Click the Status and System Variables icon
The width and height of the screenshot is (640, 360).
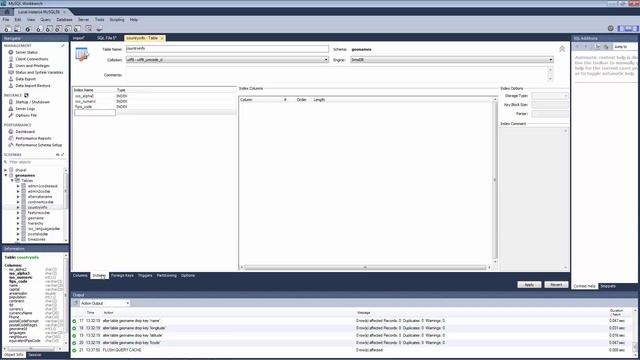pyautogui.click(x=11, y=72)
